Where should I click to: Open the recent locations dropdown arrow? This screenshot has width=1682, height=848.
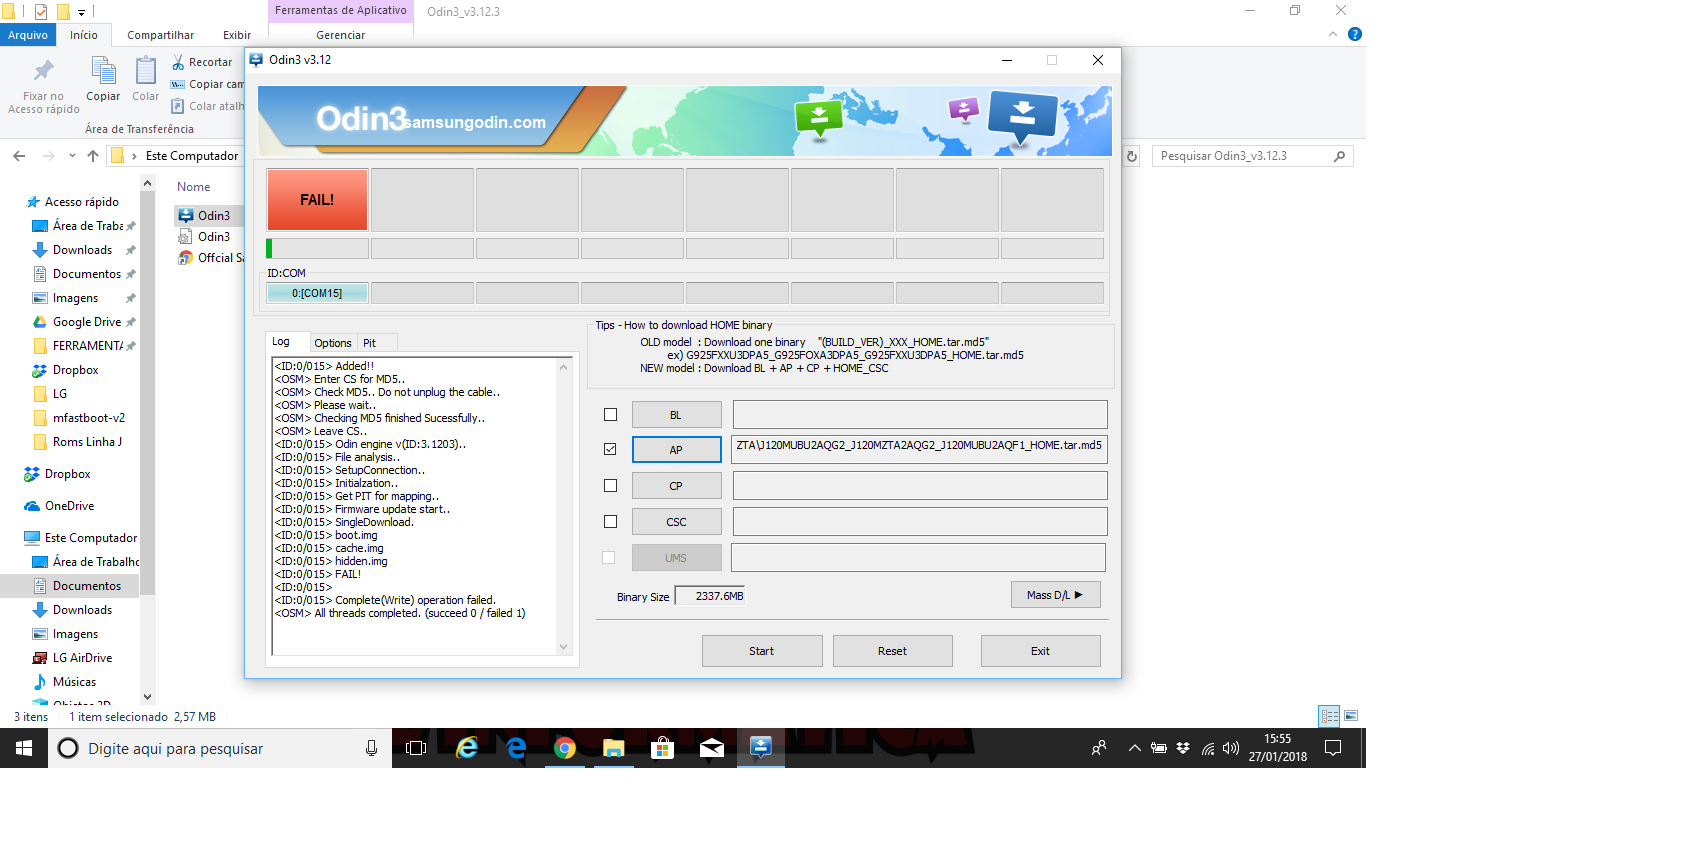pyautogui.click(x=72, y=156)
